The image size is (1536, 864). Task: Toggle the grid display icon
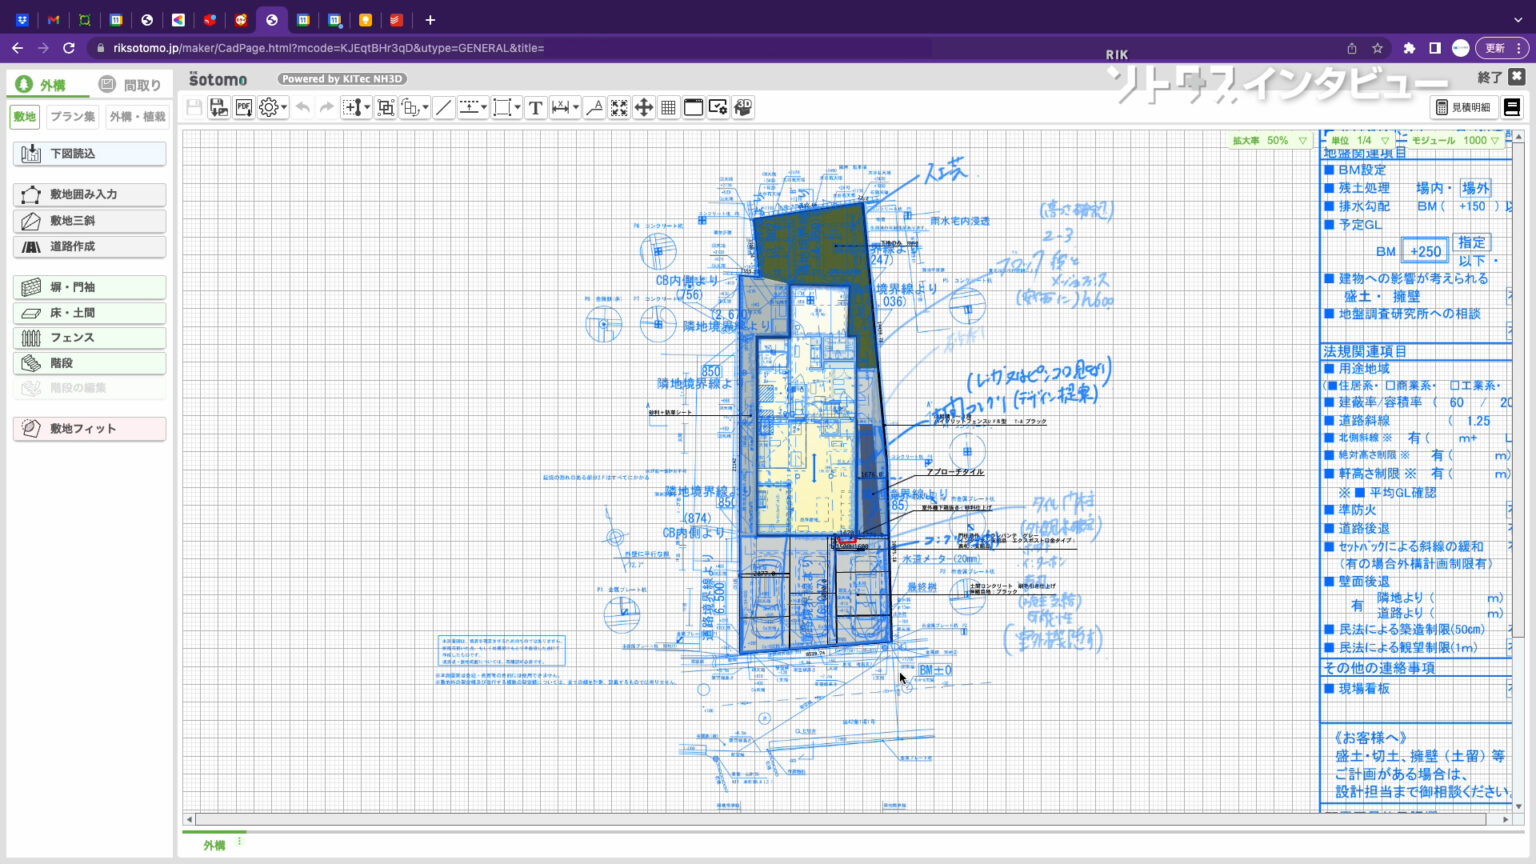pyautogui.click(x=668, y=108)
